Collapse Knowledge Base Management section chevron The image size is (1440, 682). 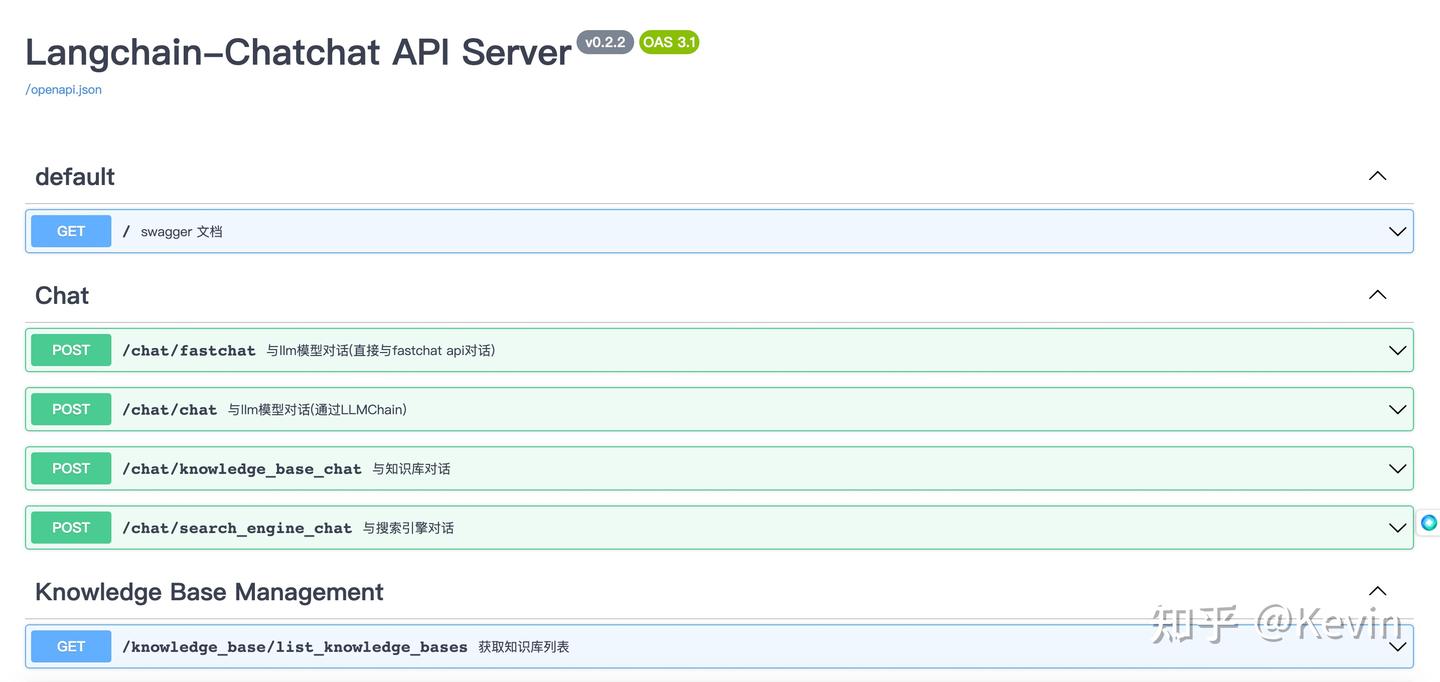pyautogui.click(x=1377, y=591)
